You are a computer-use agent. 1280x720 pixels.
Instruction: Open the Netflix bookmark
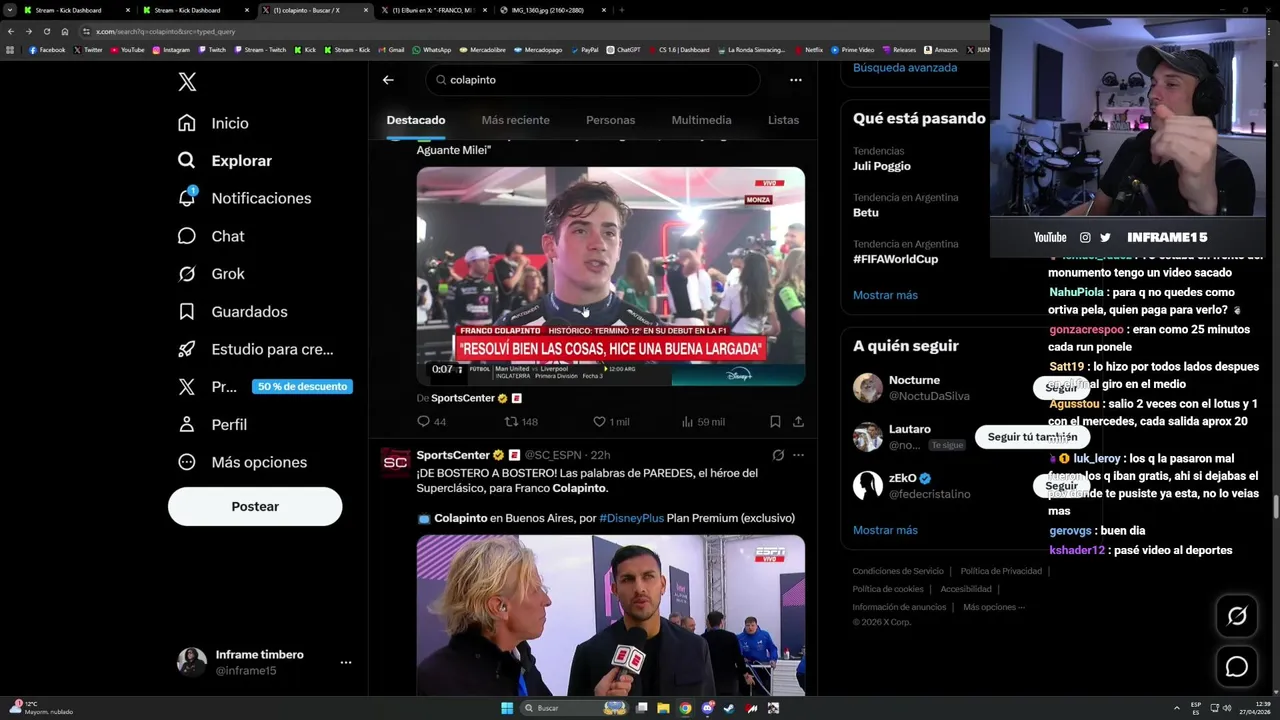(x=808, y=50)
